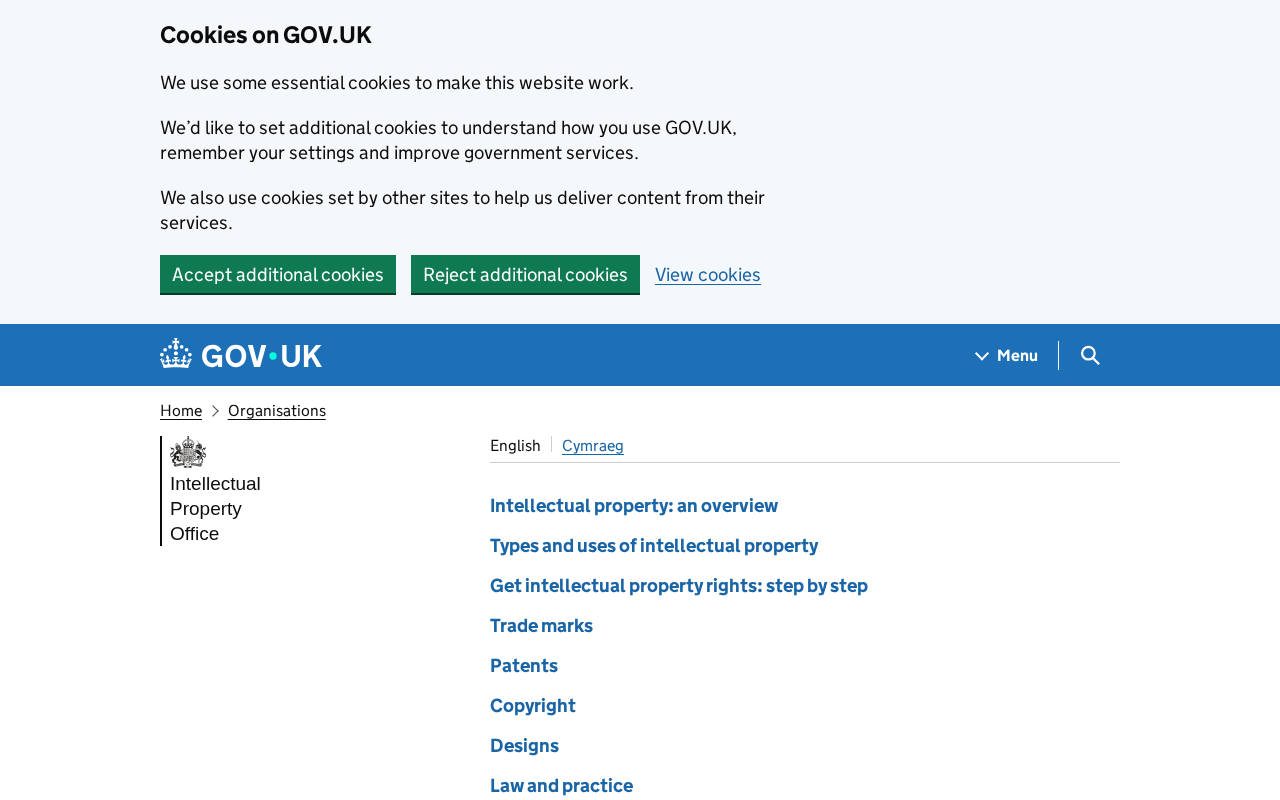Select the English language option
This screenshot has height=800, width=1280.
click(515, 446)
